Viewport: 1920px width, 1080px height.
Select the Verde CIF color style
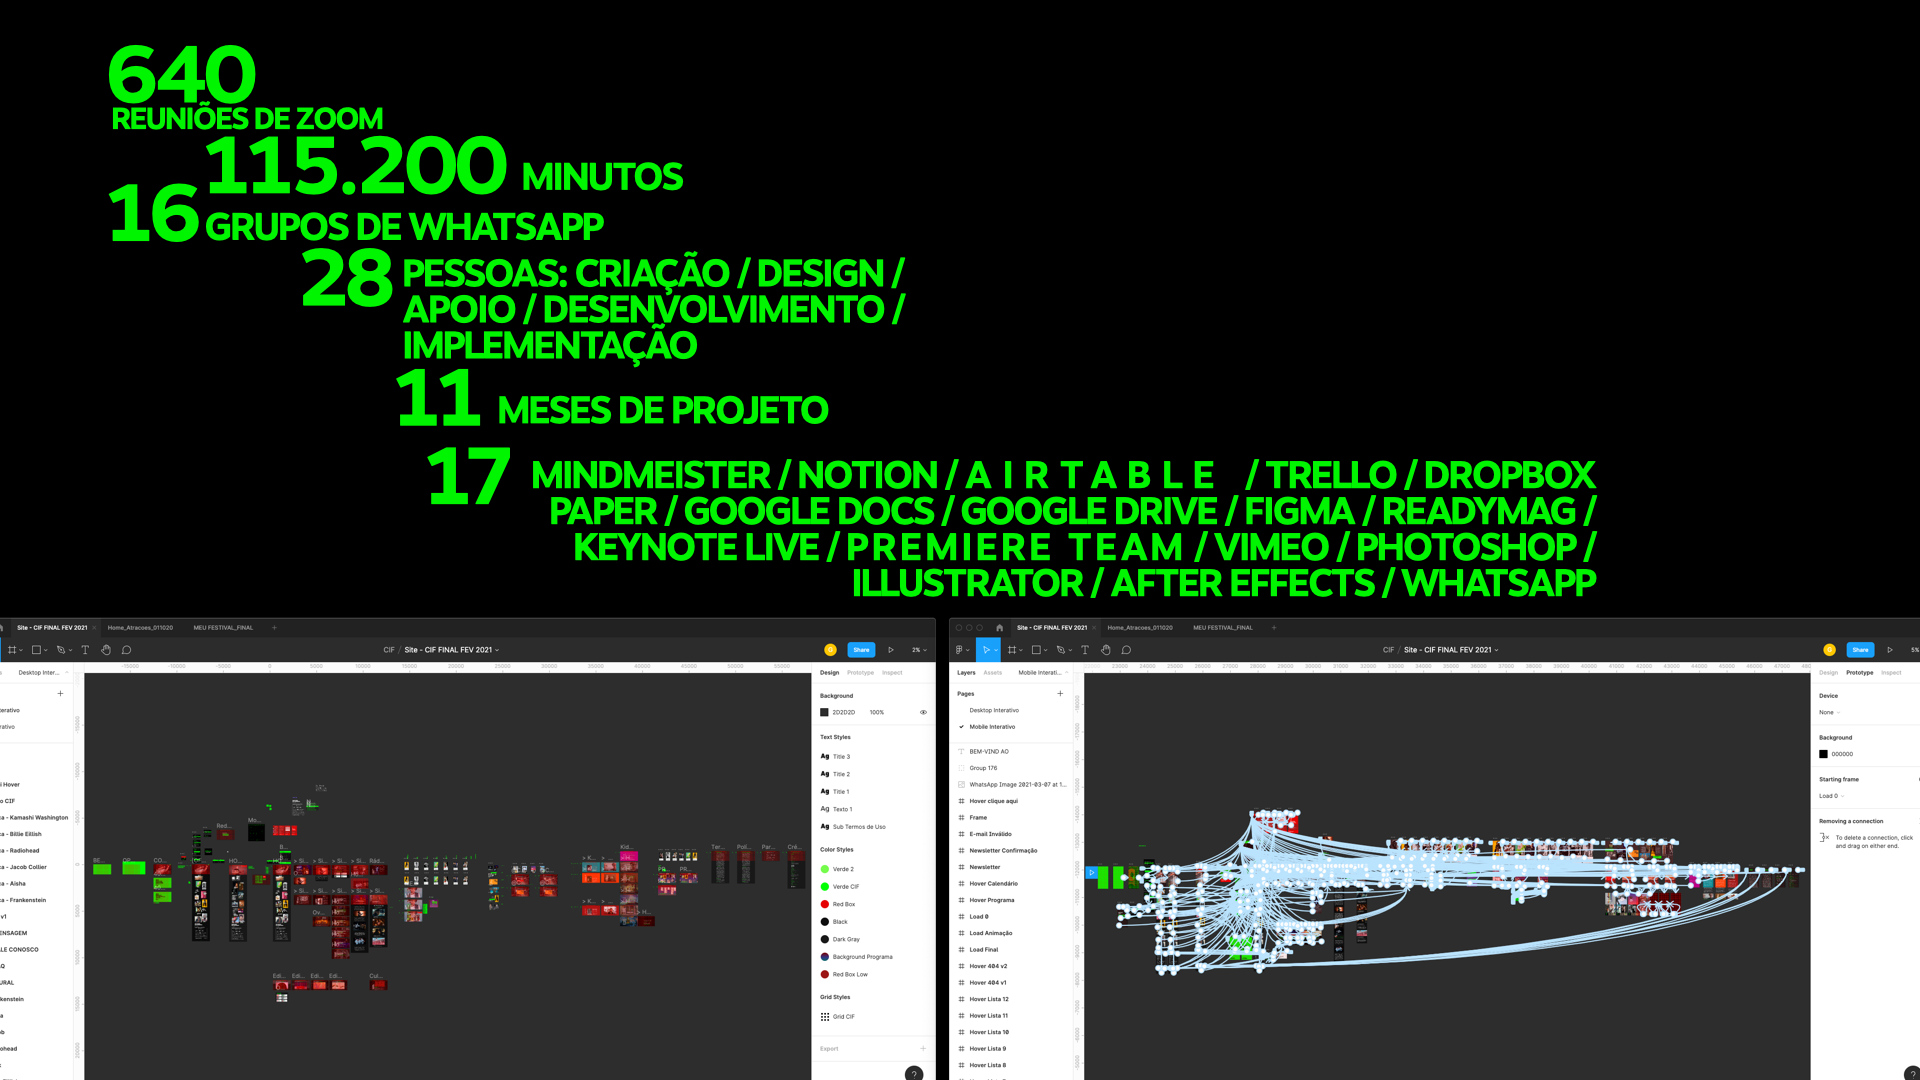[840, 887]
